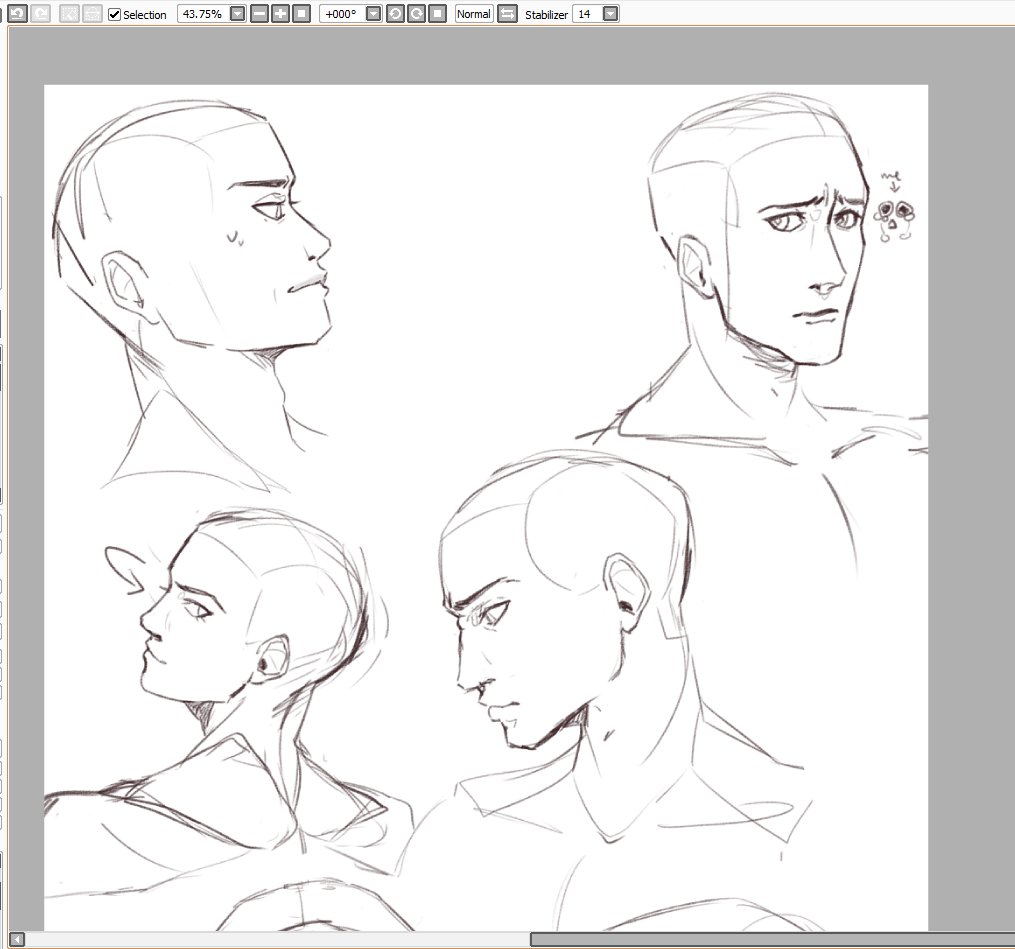Open the zoom percentage dropdown
Image resolution: width=1015 pixels, height=949 pixels.
(238, 14)
